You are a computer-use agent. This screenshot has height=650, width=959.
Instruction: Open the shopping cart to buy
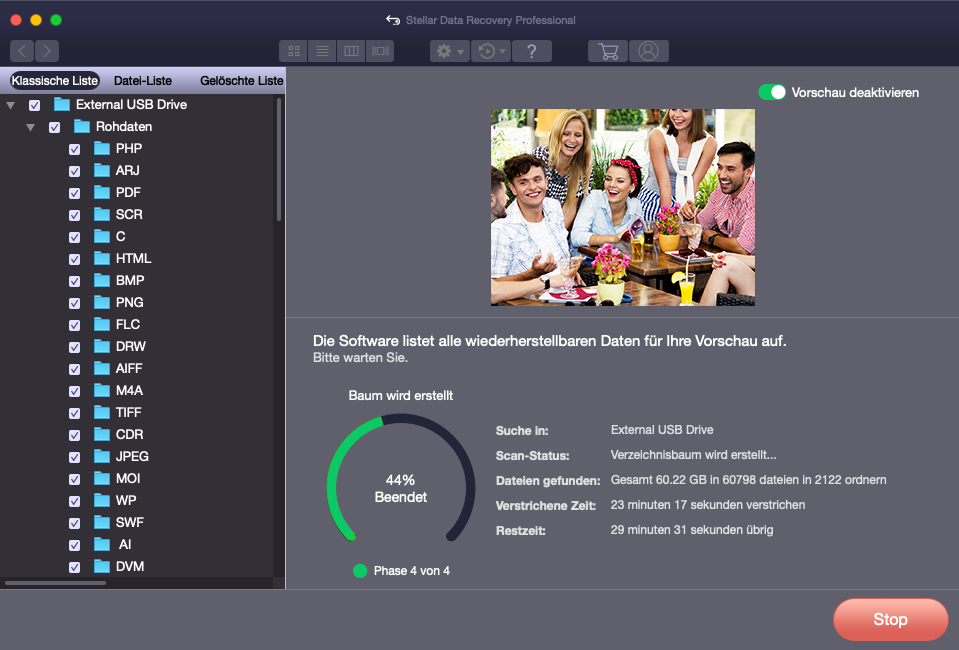point(607,51)
